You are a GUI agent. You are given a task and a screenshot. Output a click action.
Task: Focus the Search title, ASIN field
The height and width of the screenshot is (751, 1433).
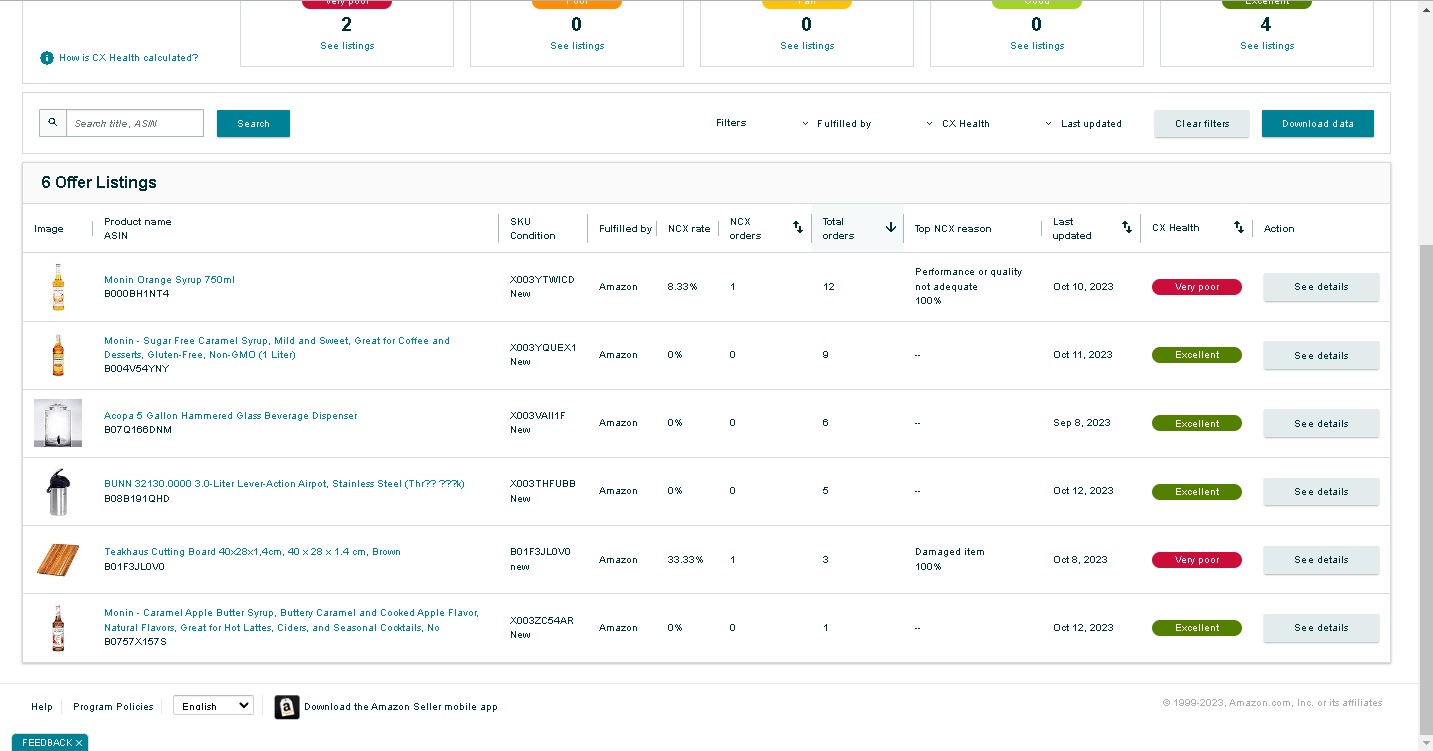[x=135, y=123]
